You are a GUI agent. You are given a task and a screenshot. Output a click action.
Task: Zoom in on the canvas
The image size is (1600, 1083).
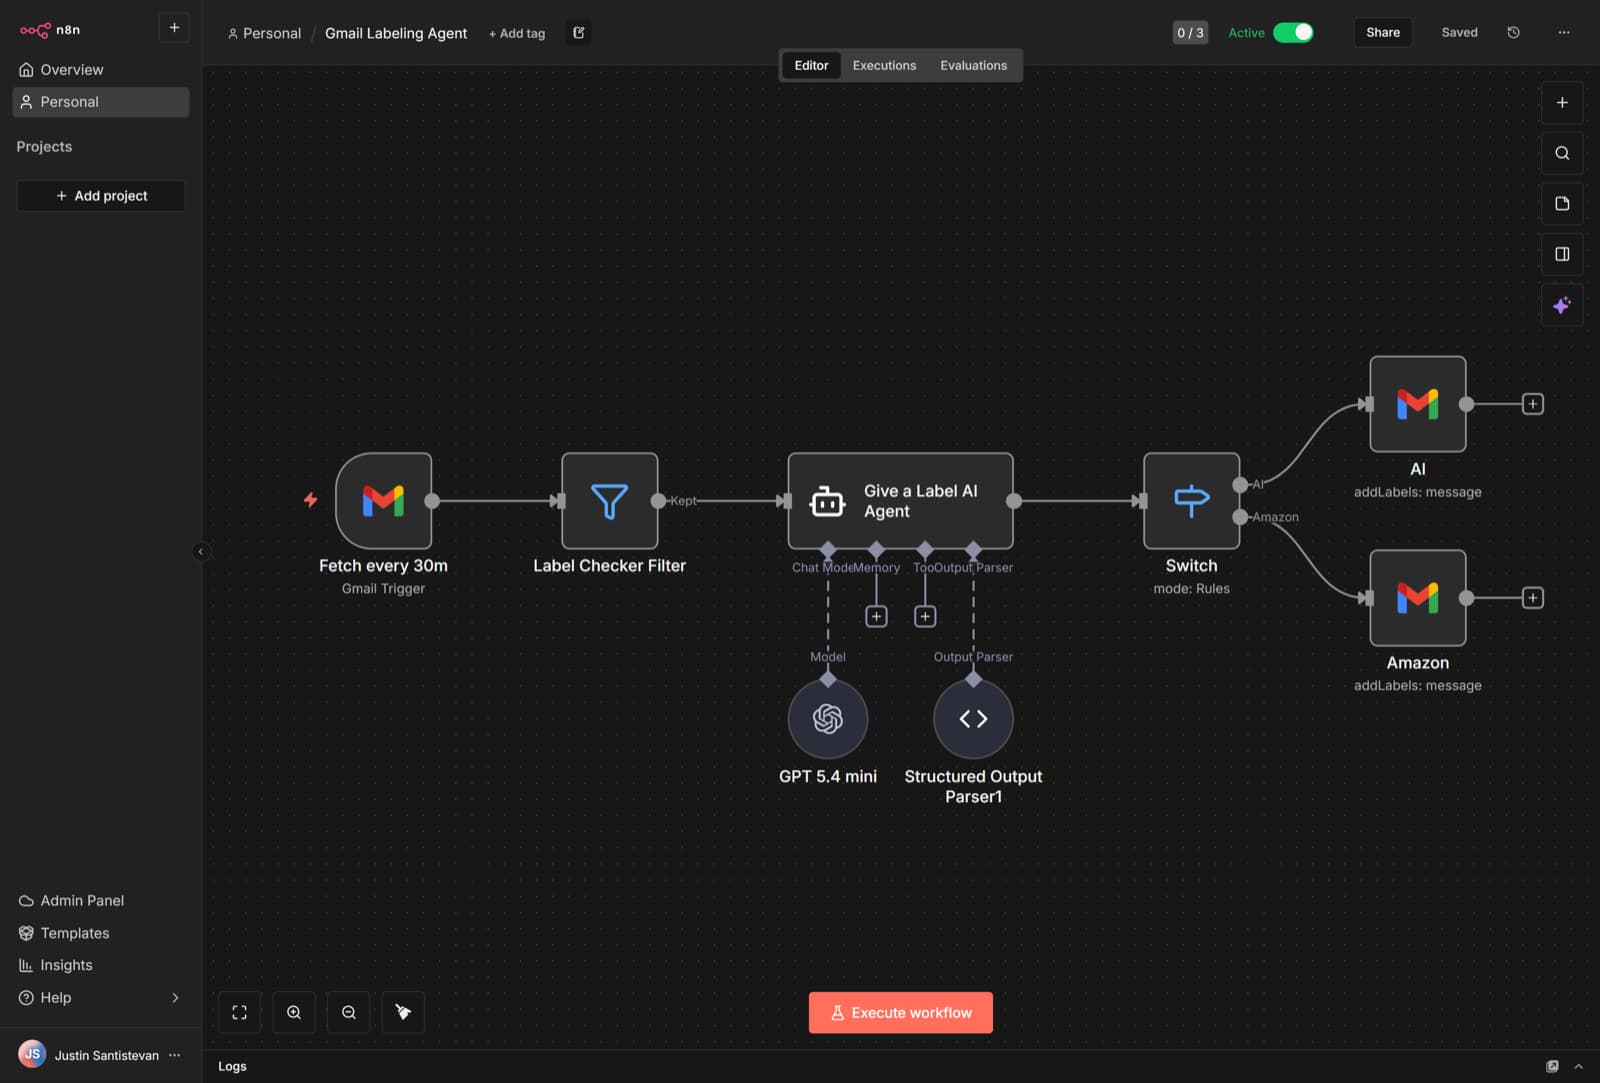[x=294, y=1013]
